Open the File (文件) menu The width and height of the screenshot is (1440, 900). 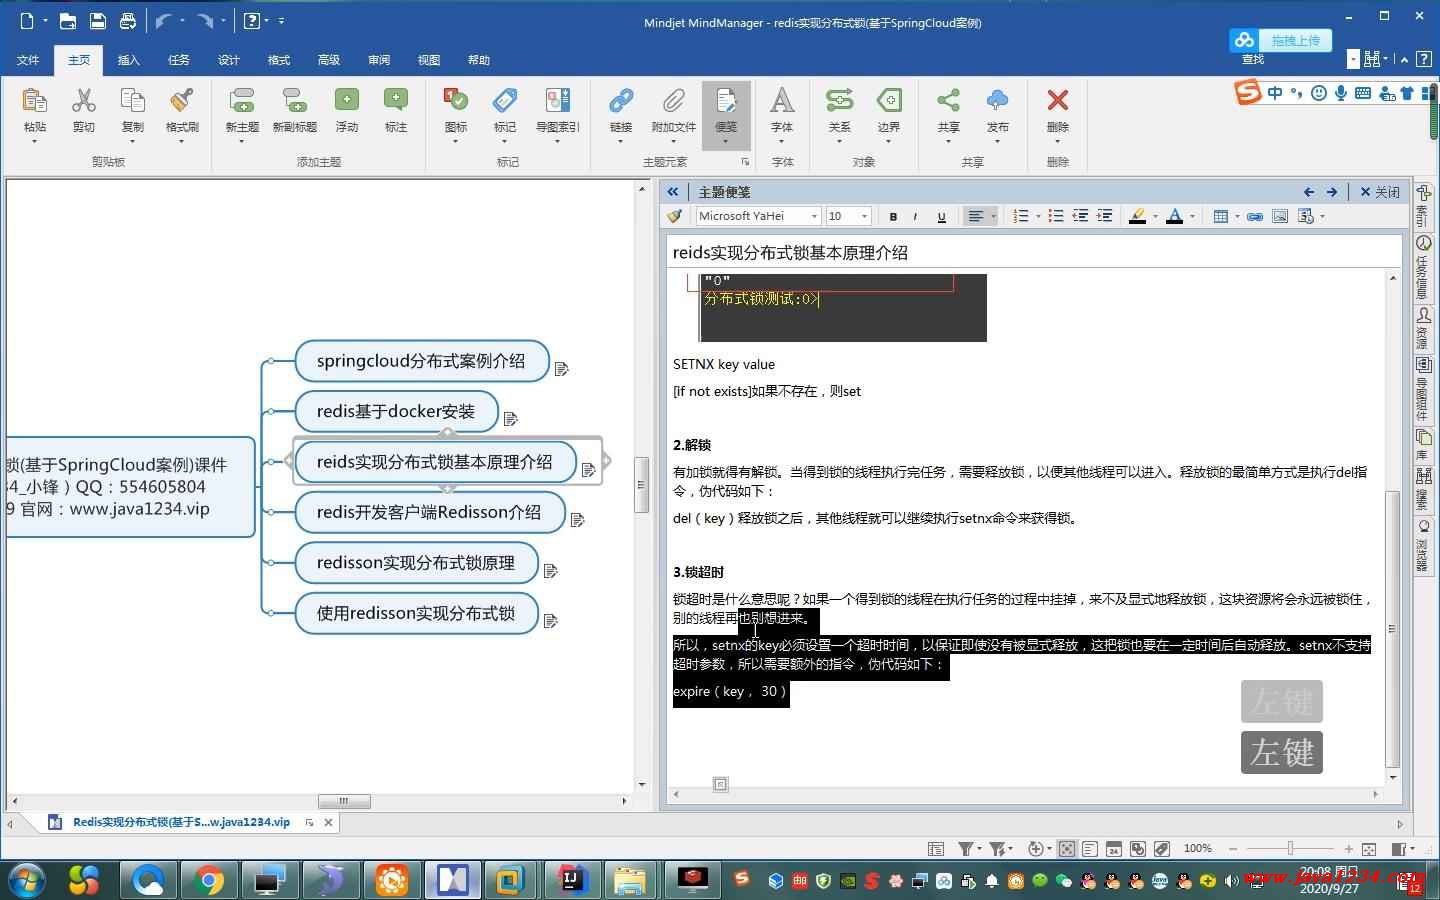pyautogui.click(x=28, y=60)
